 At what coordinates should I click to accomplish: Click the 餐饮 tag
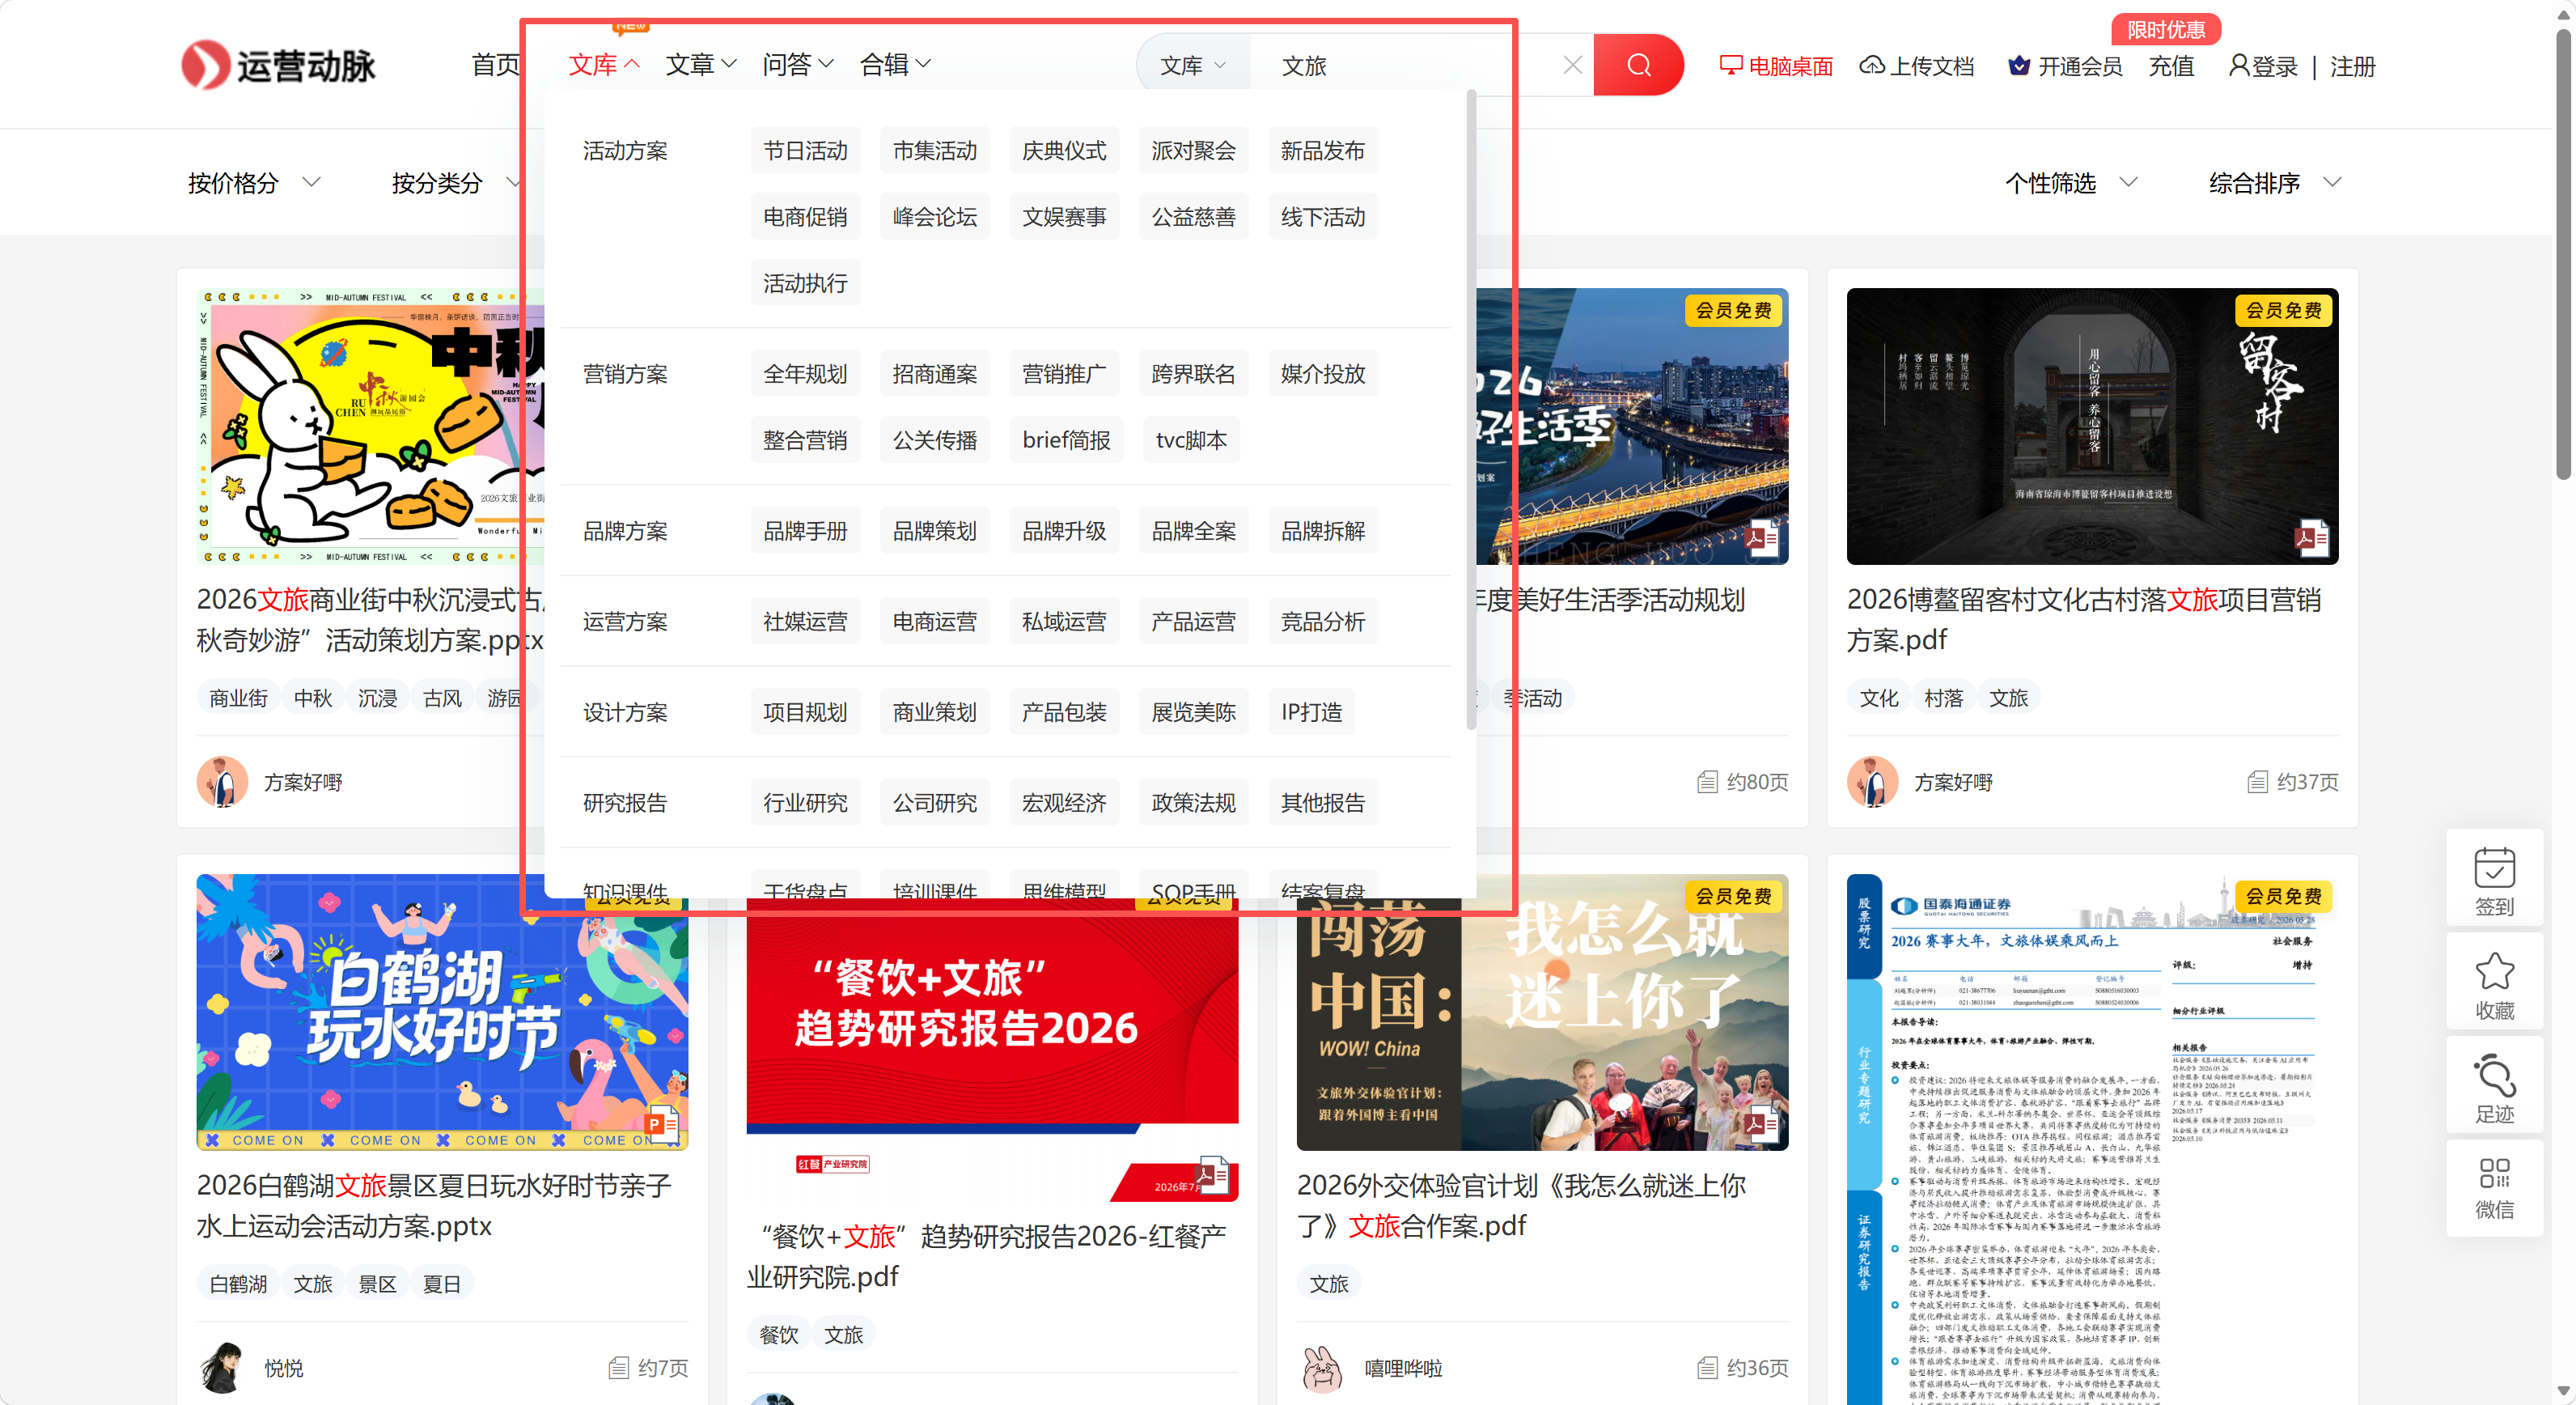779,1335
